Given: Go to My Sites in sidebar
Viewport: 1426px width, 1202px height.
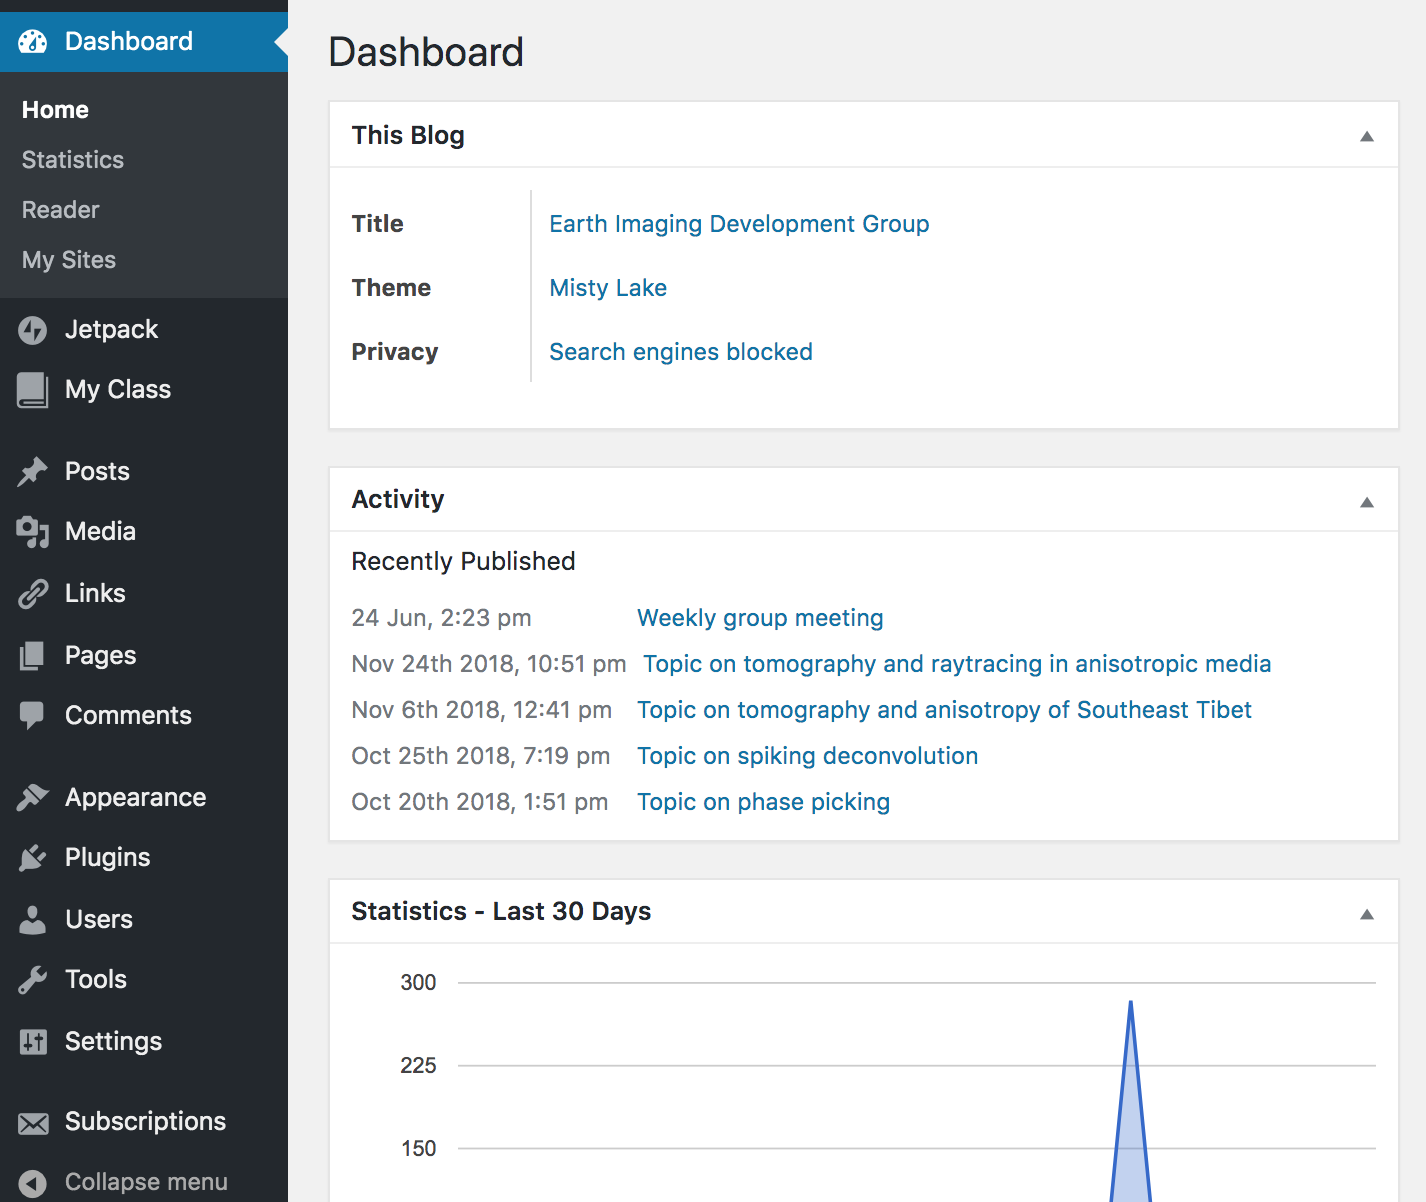Looking at the screenshot, I should tap(69, 260).
